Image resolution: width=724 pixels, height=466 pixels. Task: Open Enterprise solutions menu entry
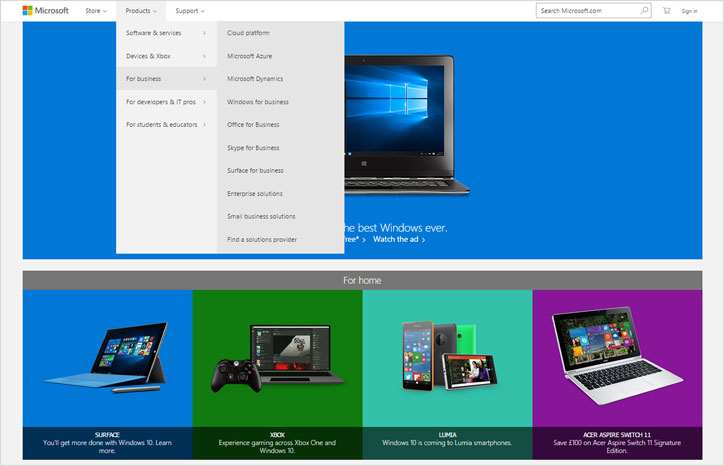(x=254, y=194)
